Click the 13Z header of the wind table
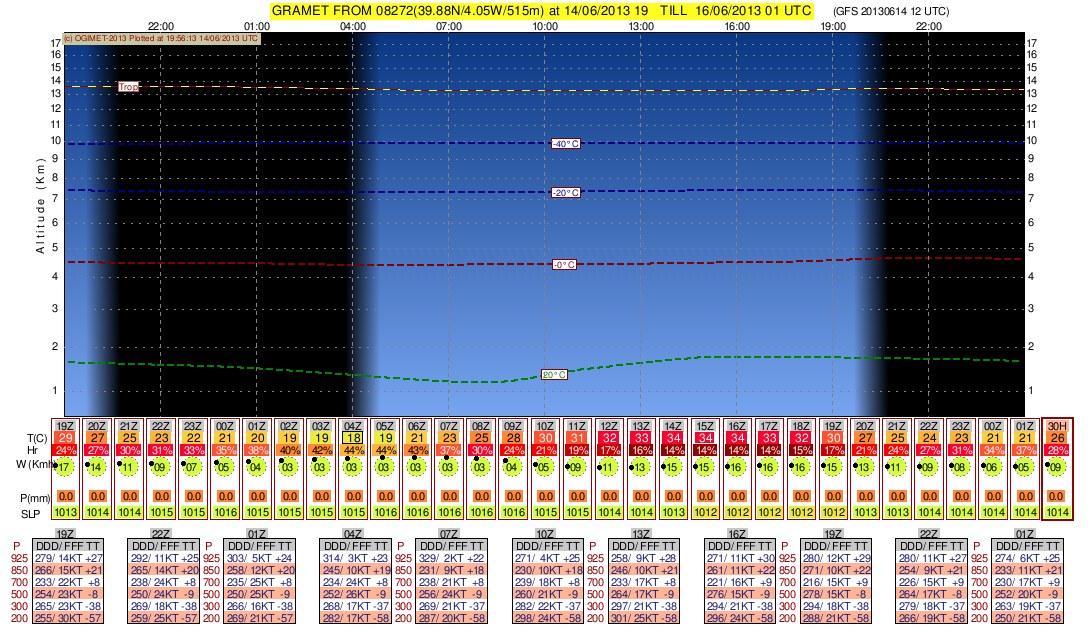Screen dimensions: 1088x640 [x=641, y=534]
